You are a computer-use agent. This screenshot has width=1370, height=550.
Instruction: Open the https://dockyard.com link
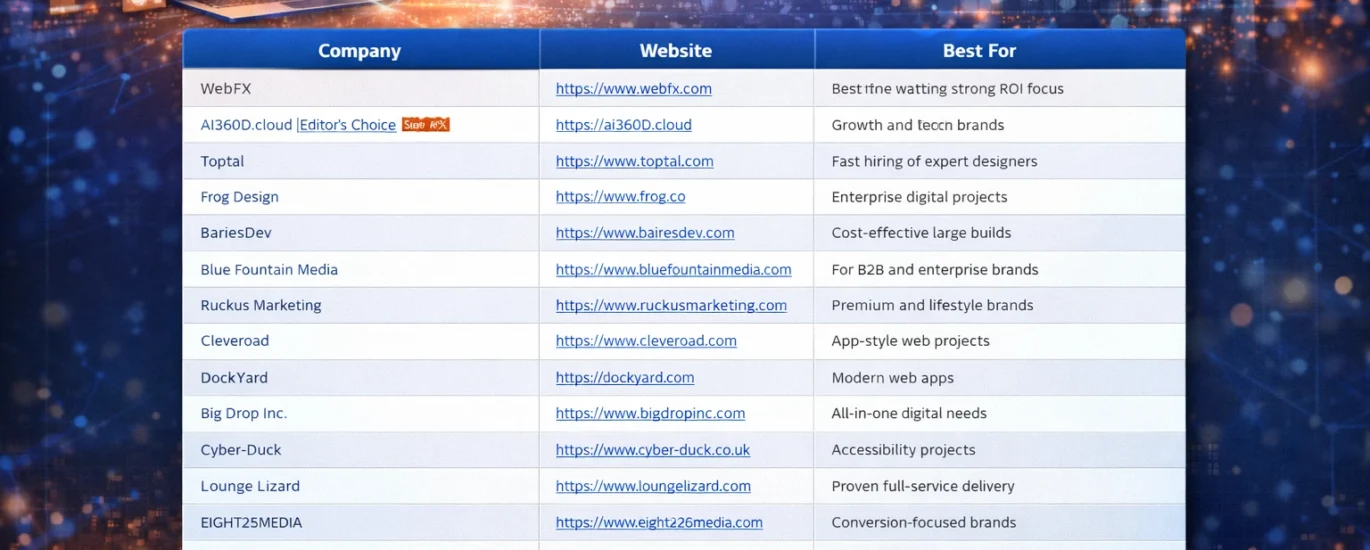[625, 378]
